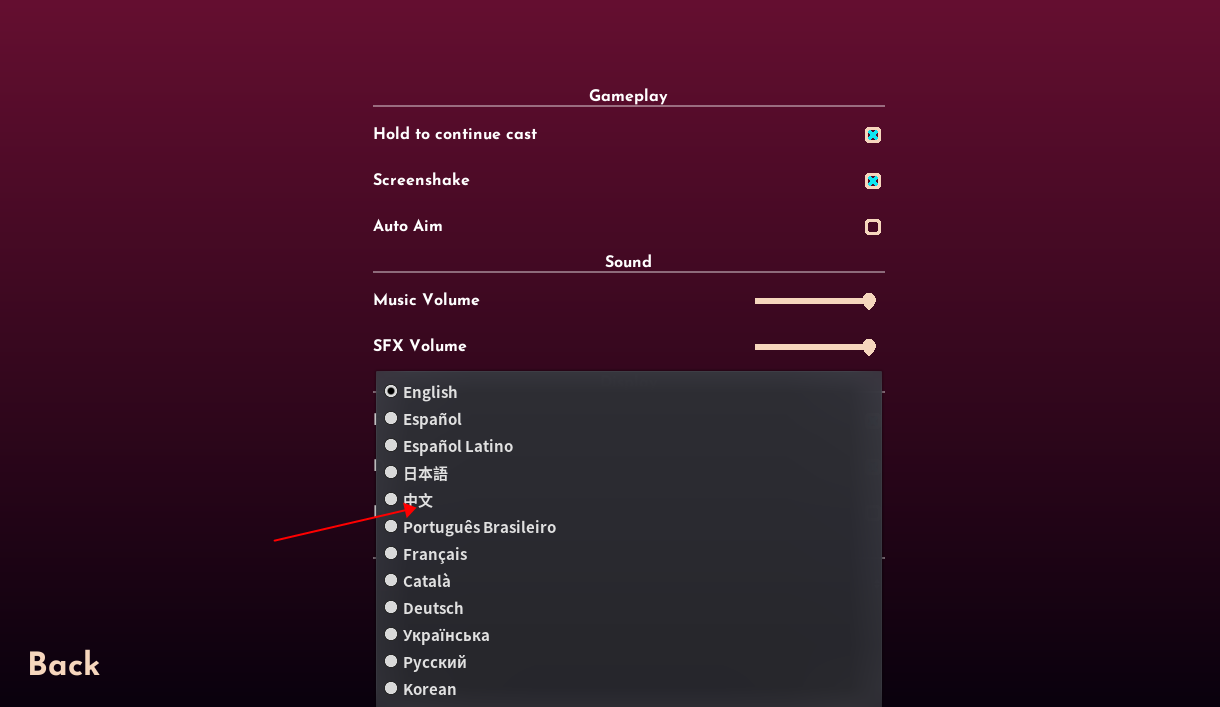Choose Українська from the list

445,635
